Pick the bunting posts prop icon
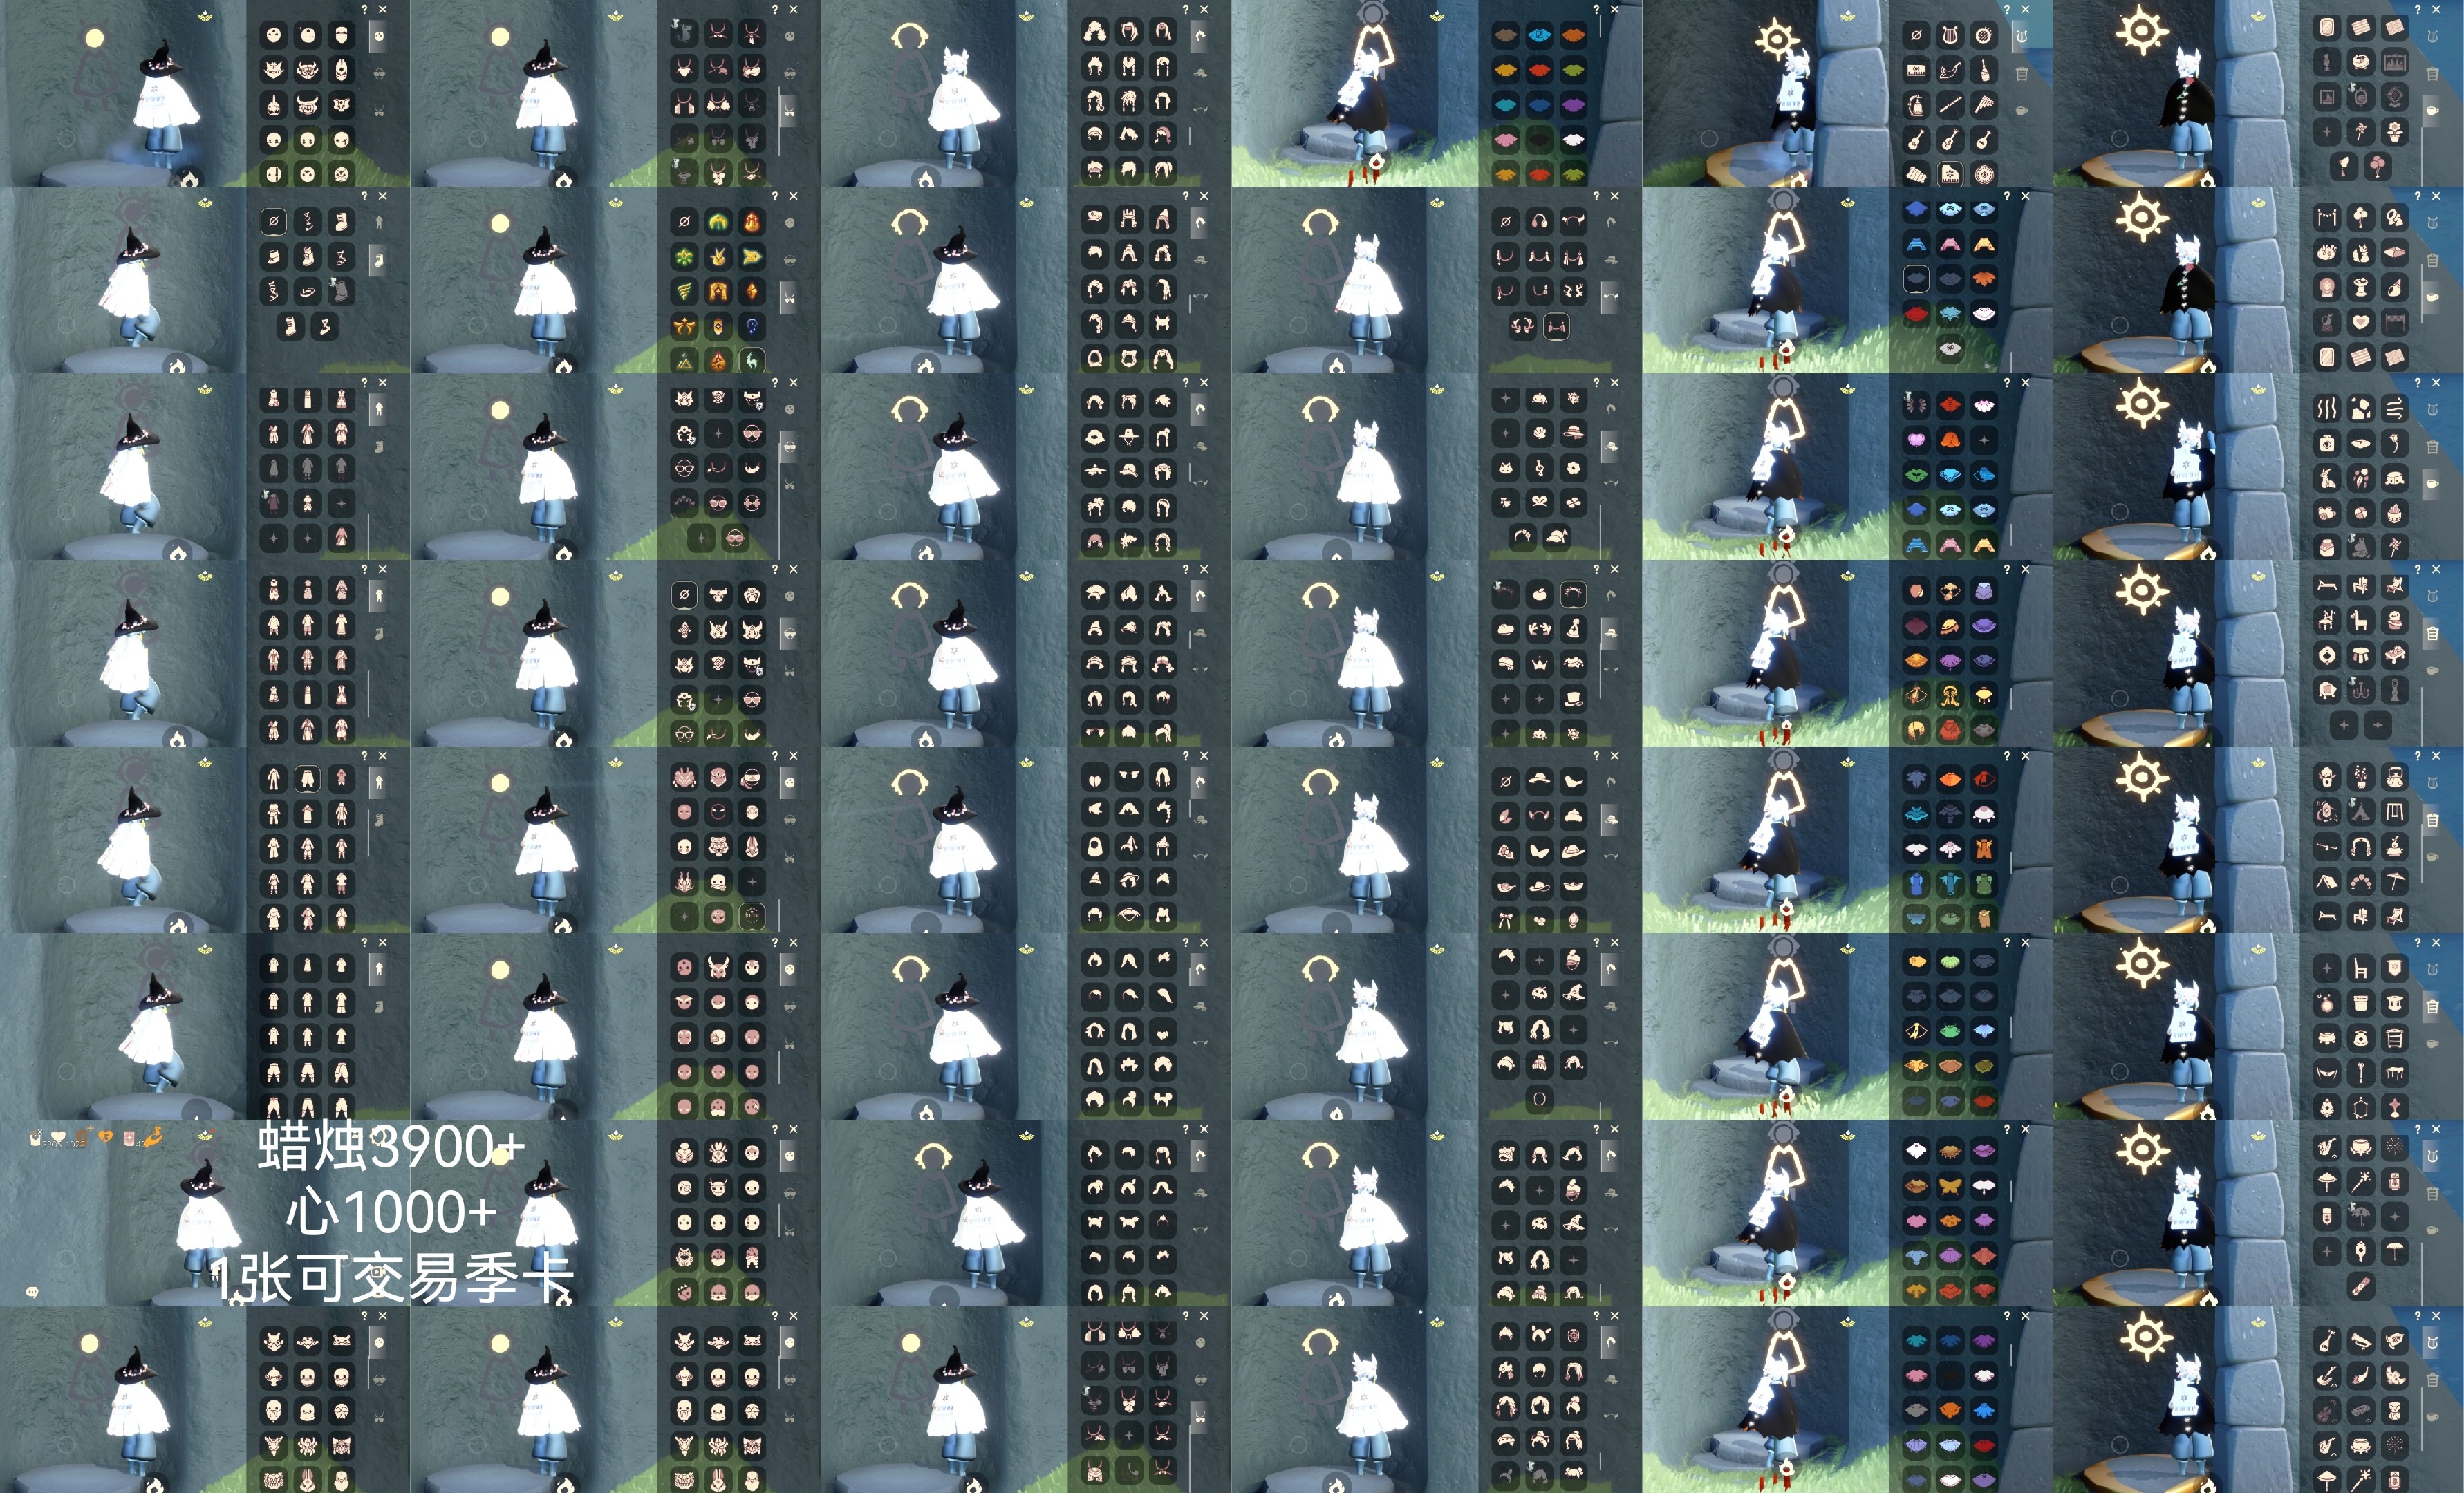 point(2327,218)
